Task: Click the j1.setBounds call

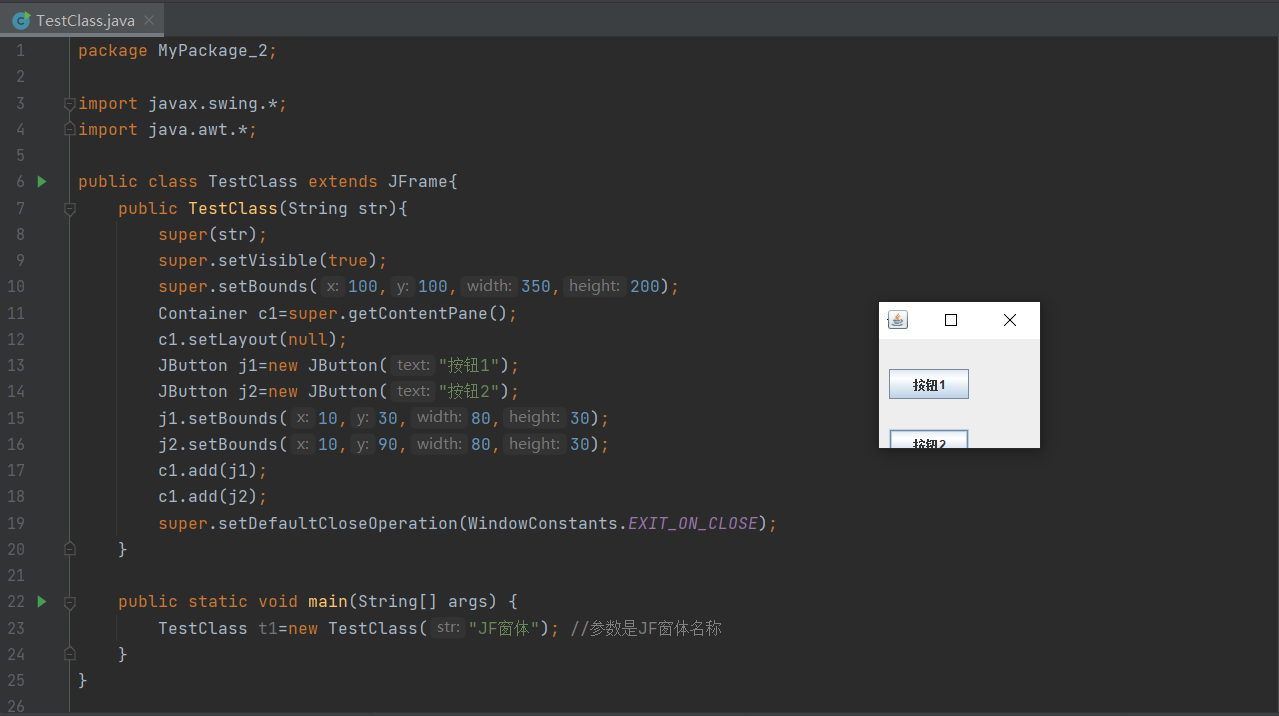Action: (x=218, y=418)
